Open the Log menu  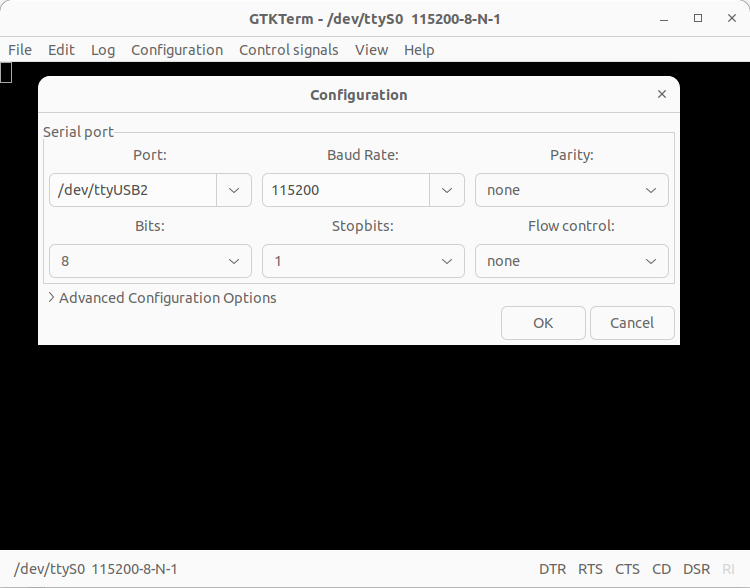point(103,50)
